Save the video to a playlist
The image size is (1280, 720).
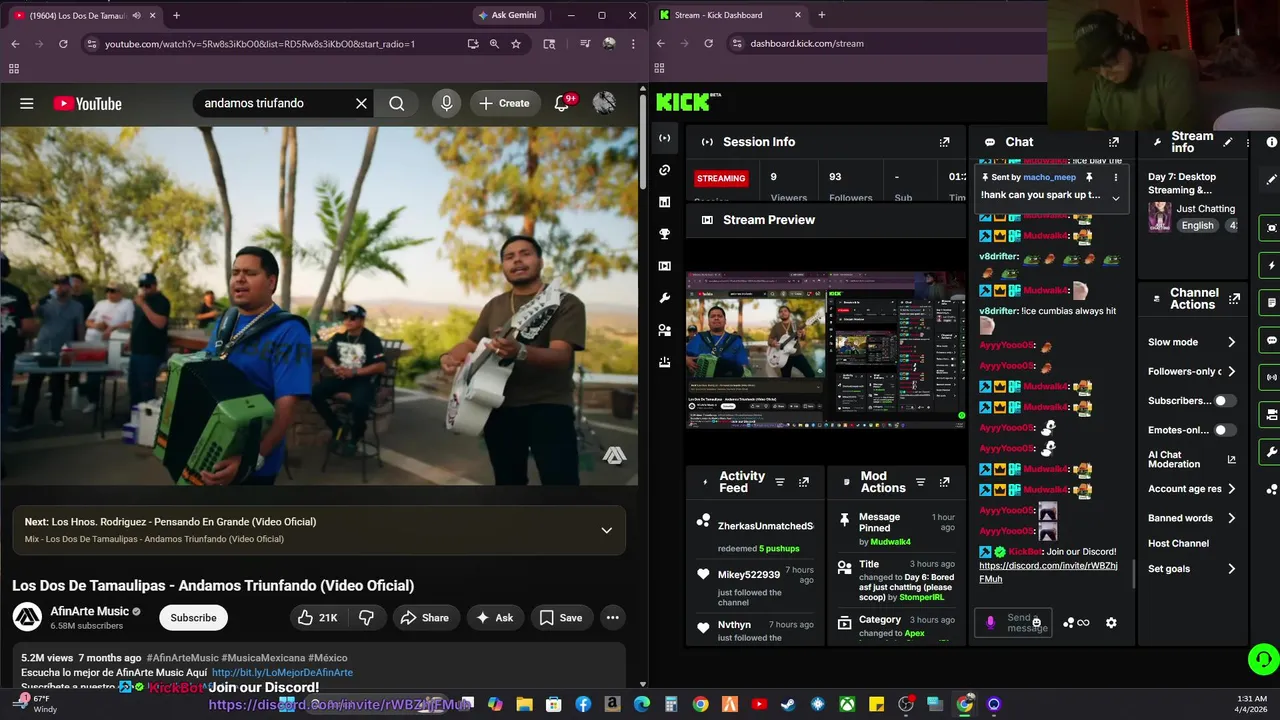(x=561, y=618)
